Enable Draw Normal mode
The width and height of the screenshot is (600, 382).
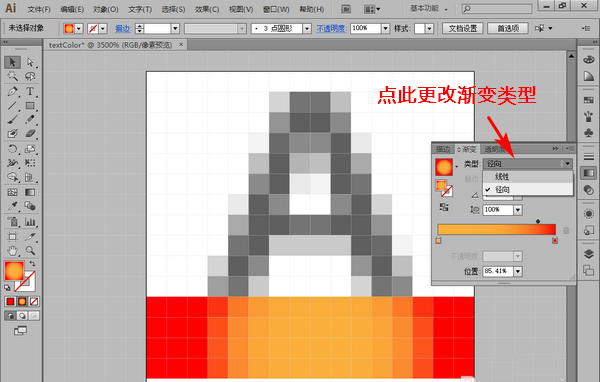(10, 316)
